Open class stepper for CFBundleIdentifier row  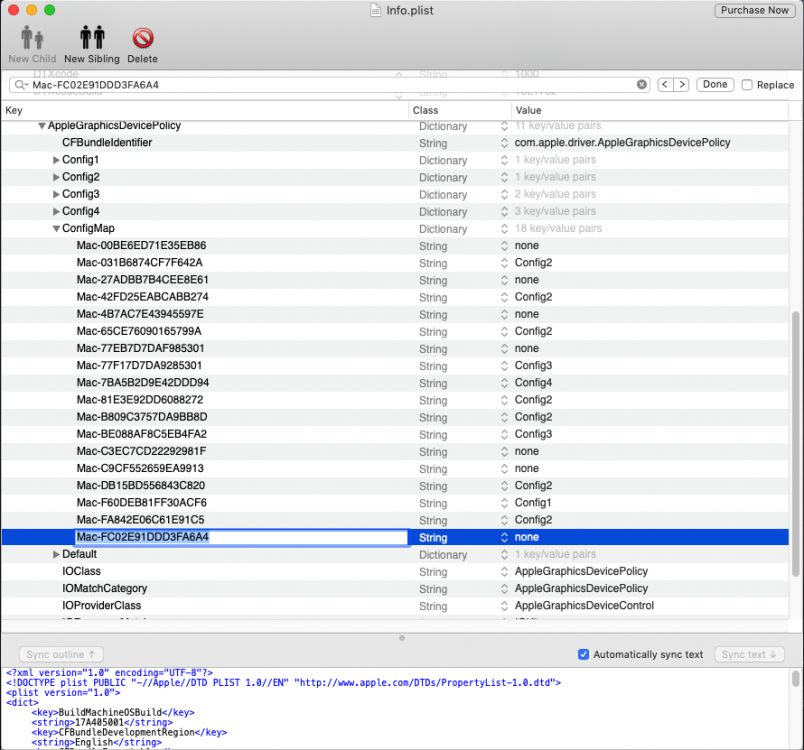504,143
